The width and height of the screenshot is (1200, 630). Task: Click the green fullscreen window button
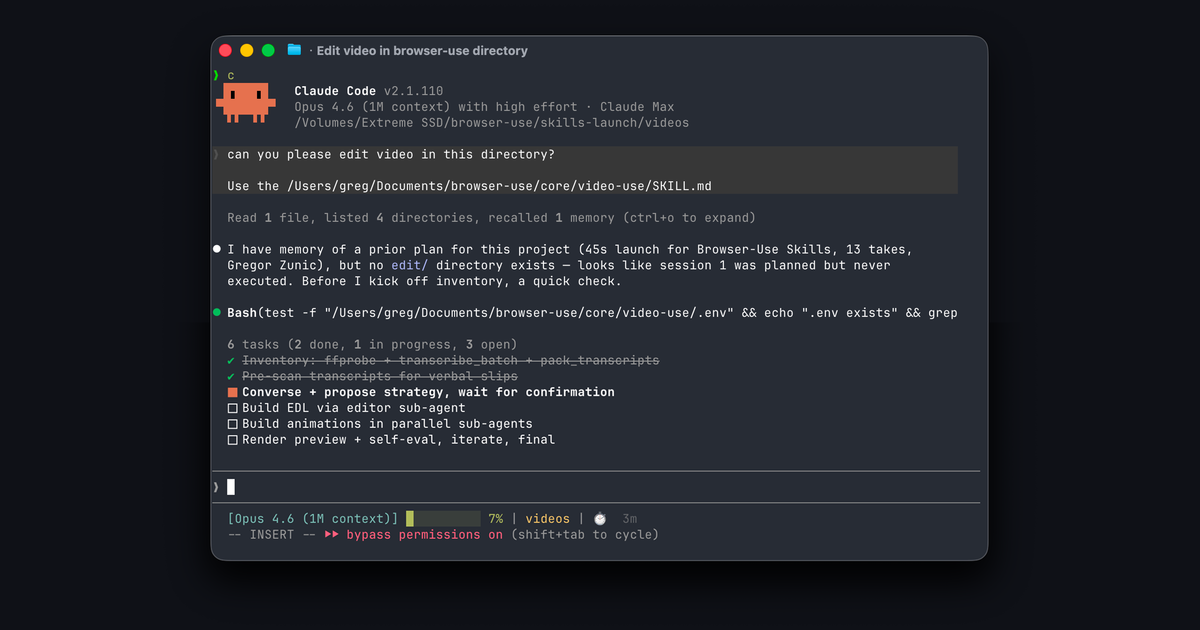(x=268, y=50)
